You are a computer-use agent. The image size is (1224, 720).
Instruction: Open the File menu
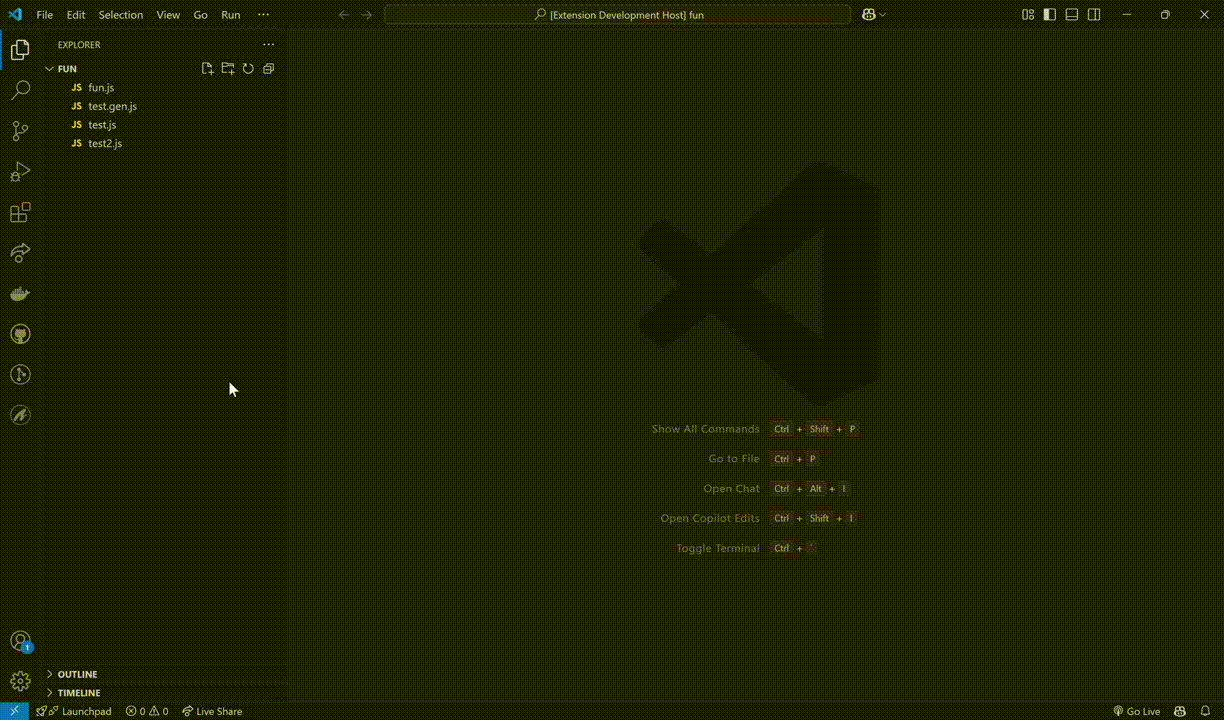pos(45,15)
